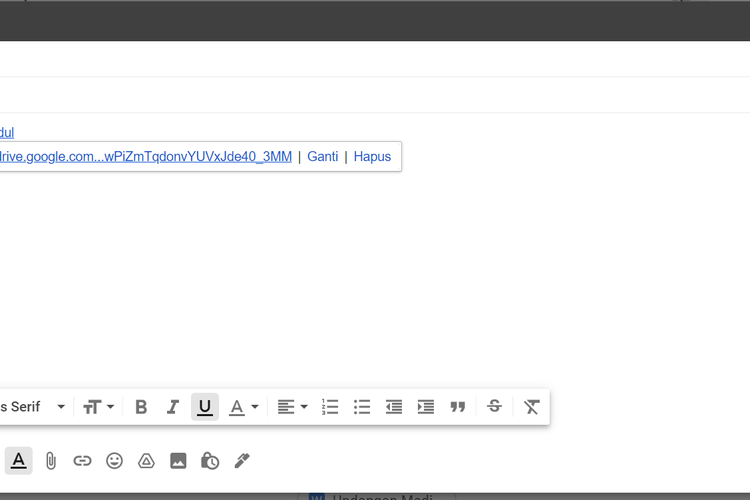This screenshot has width=750, height=500.
Task: Decrease the indent
Action: [x=394, y=407]
